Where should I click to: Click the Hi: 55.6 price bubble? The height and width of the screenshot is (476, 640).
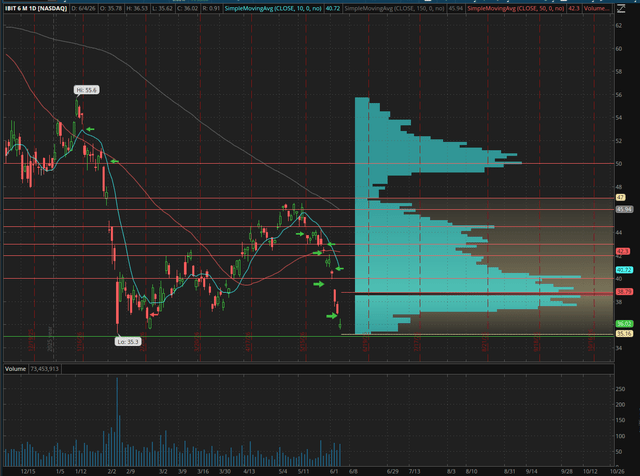point(87,90)
